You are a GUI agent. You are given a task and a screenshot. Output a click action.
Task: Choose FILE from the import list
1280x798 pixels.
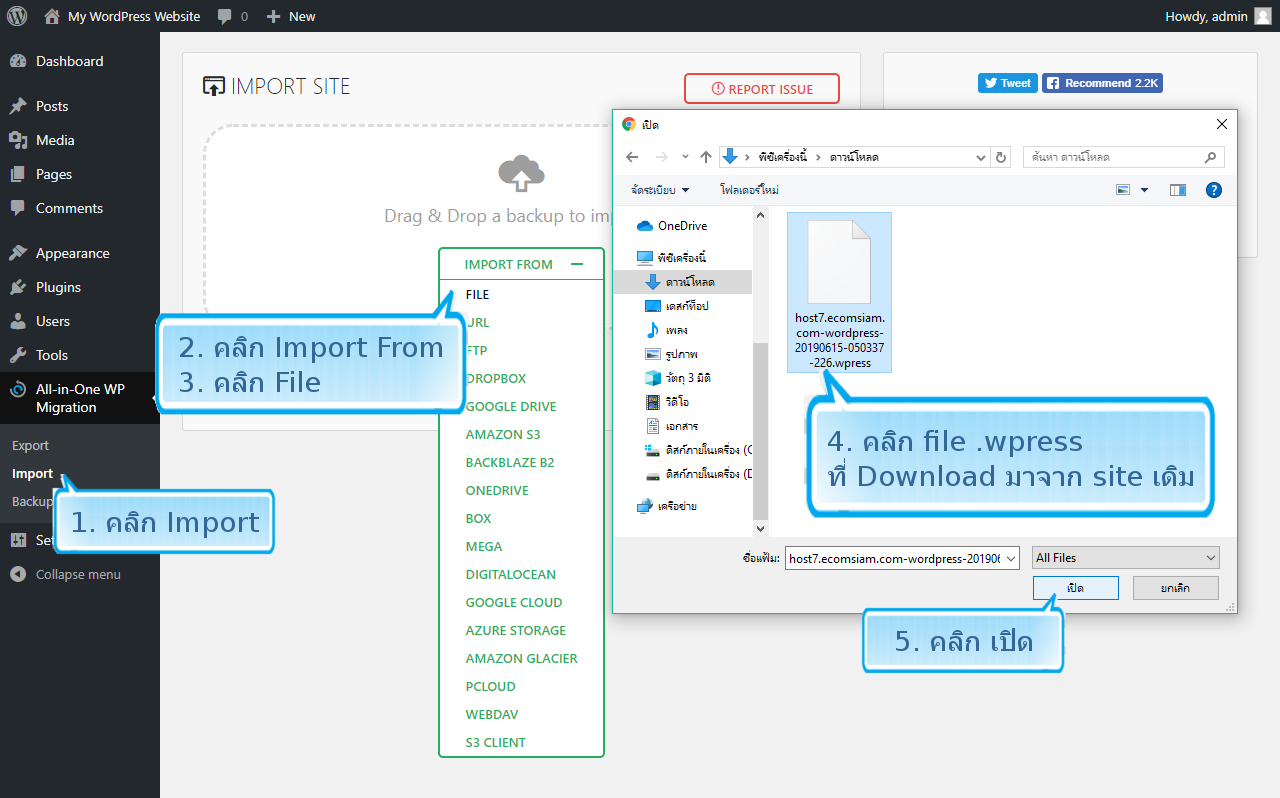(477, 295)
